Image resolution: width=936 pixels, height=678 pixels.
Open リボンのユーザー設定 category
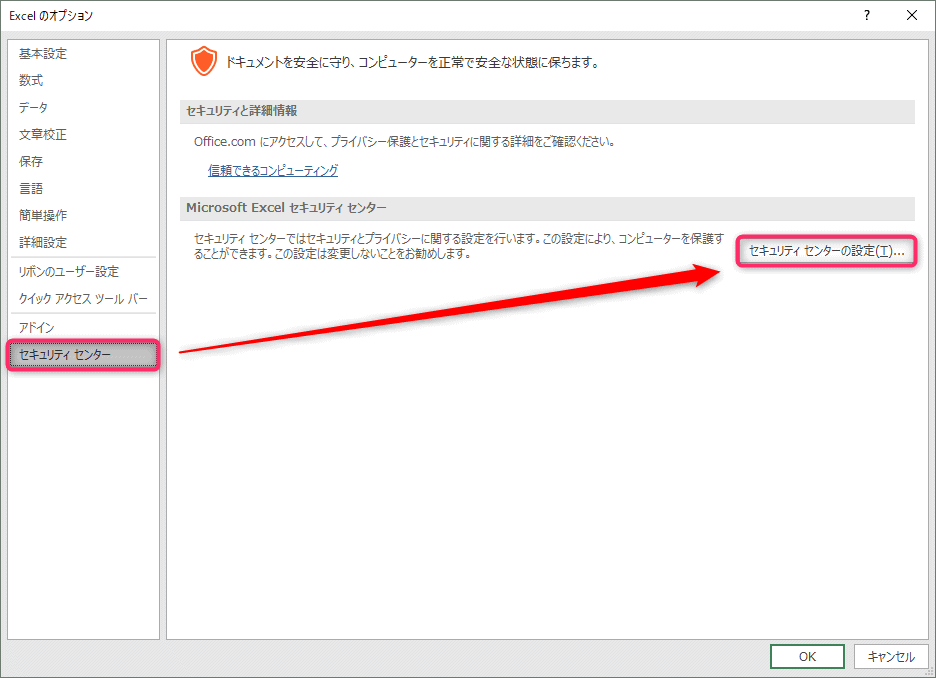click(x=68, y=272)
